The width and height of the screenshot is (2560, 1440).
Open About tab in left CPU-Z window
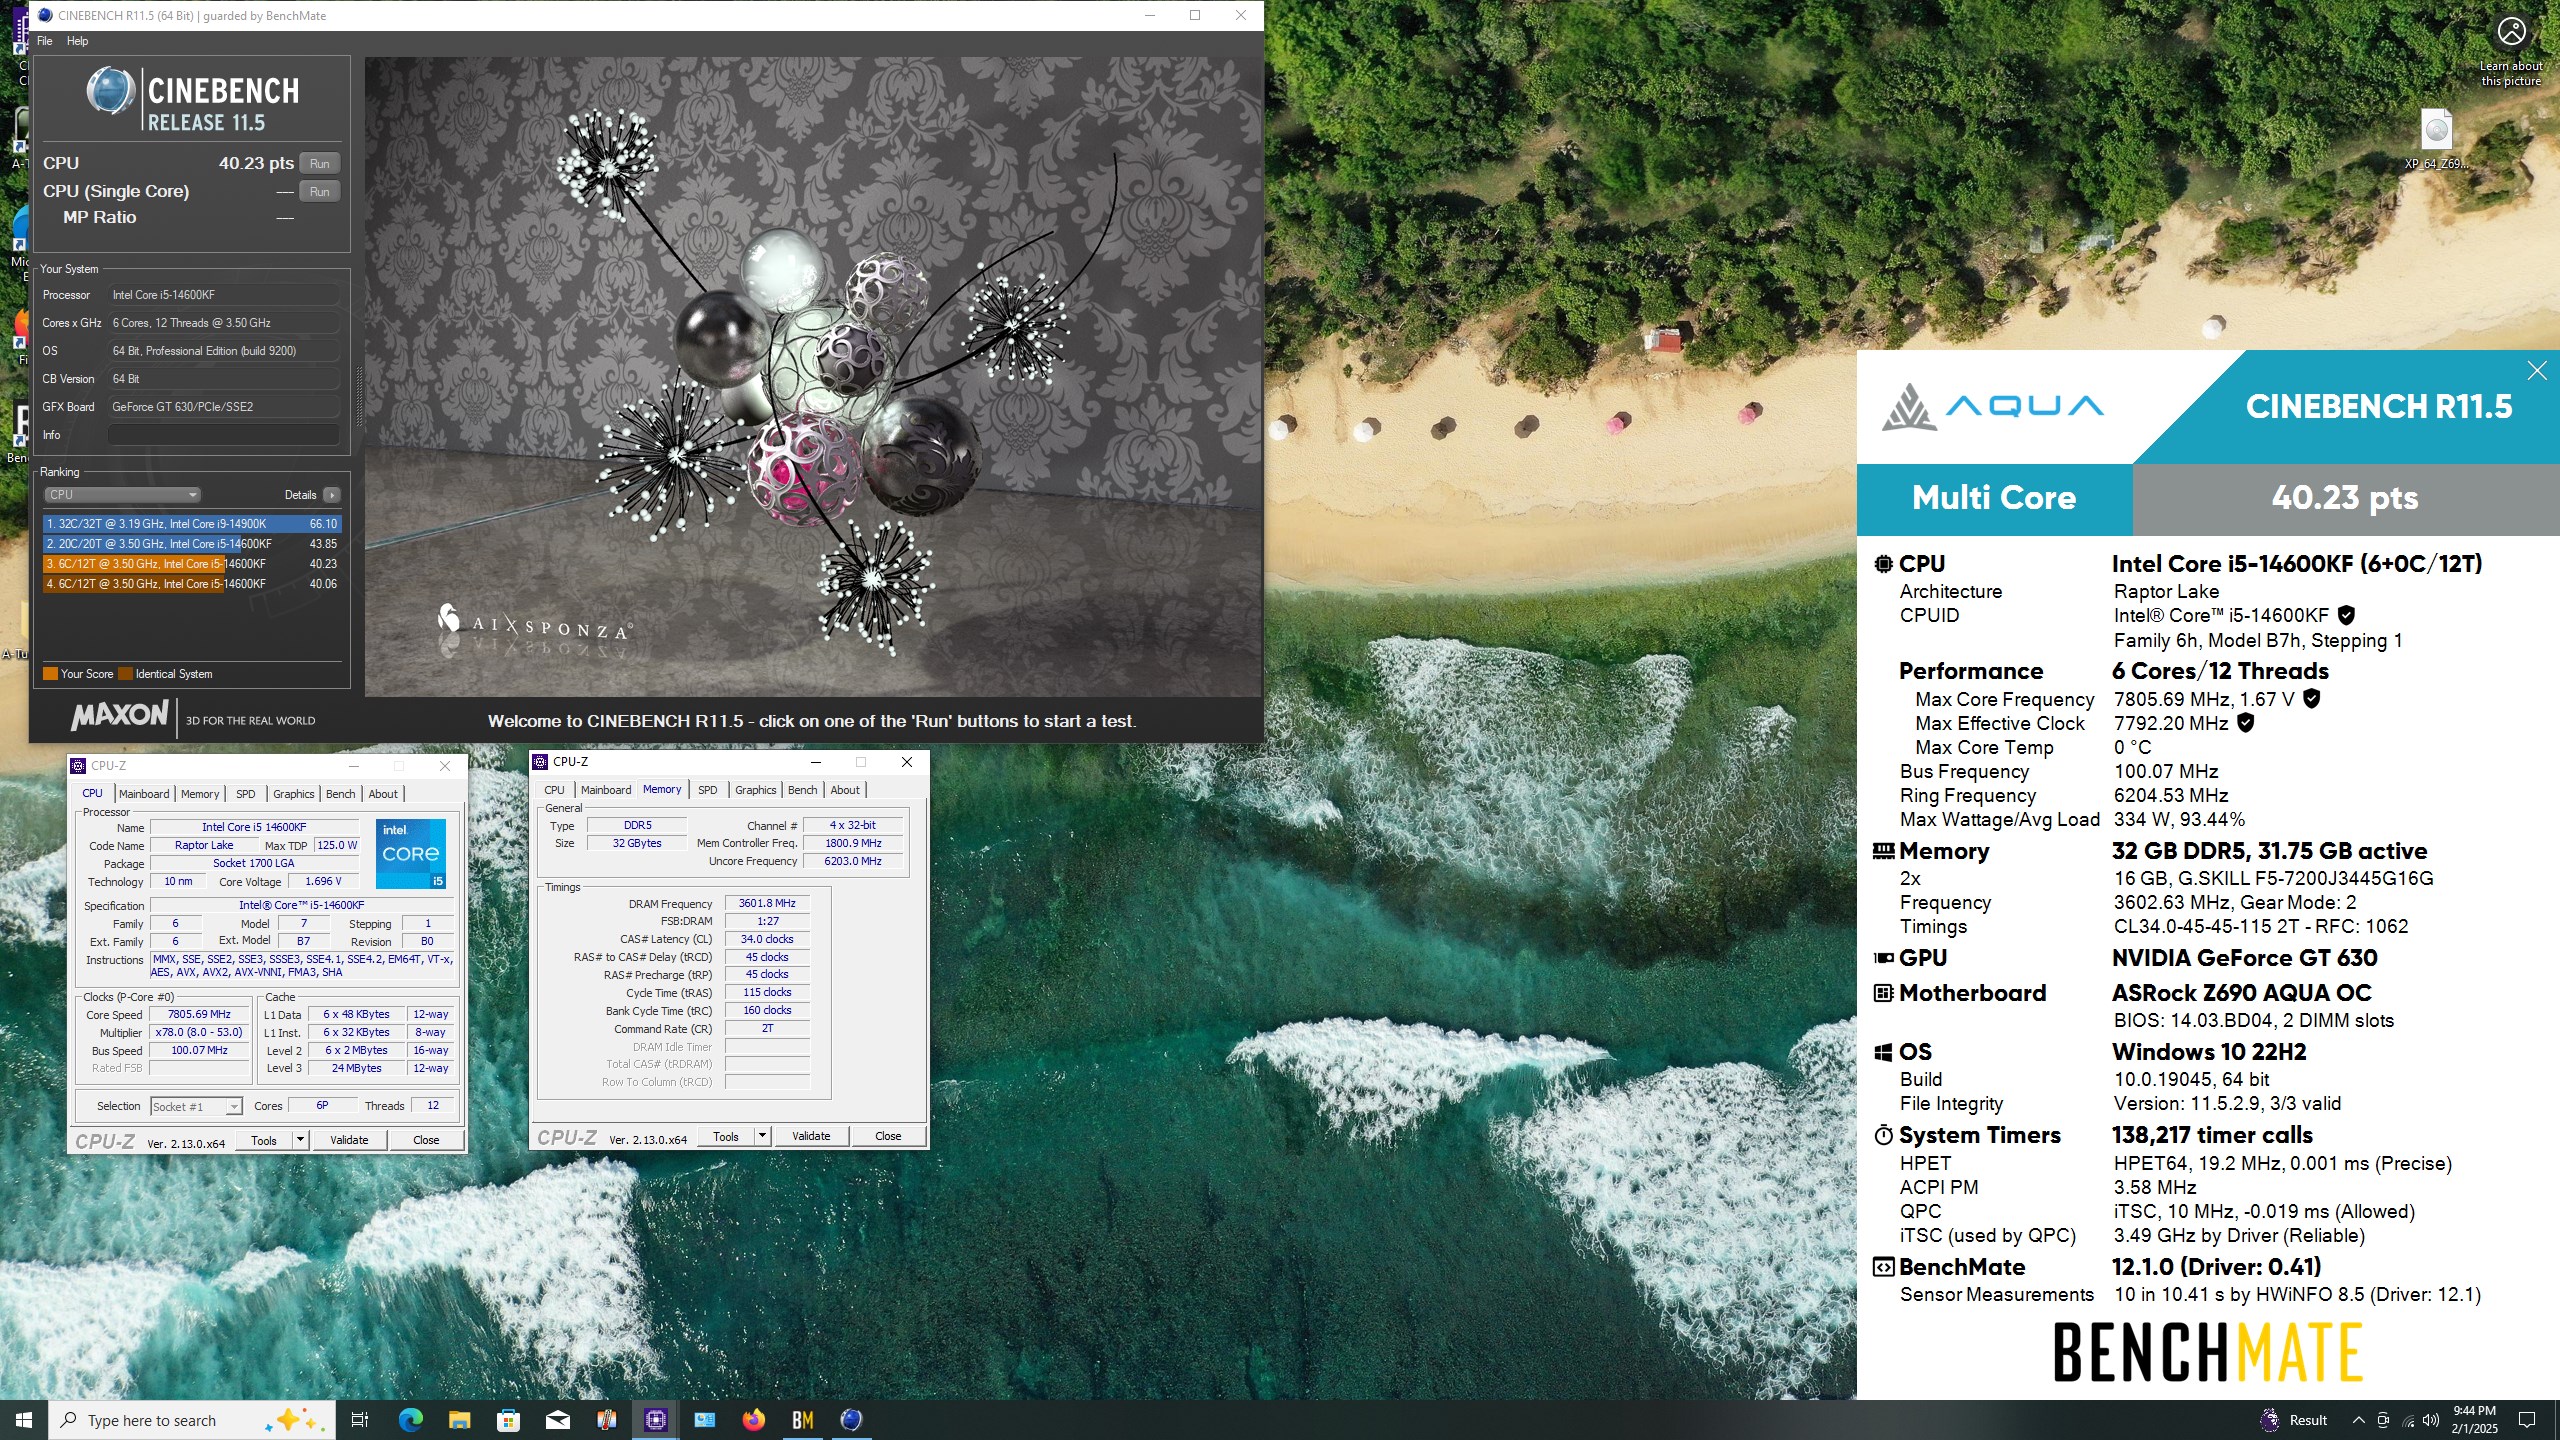point(383,794)
